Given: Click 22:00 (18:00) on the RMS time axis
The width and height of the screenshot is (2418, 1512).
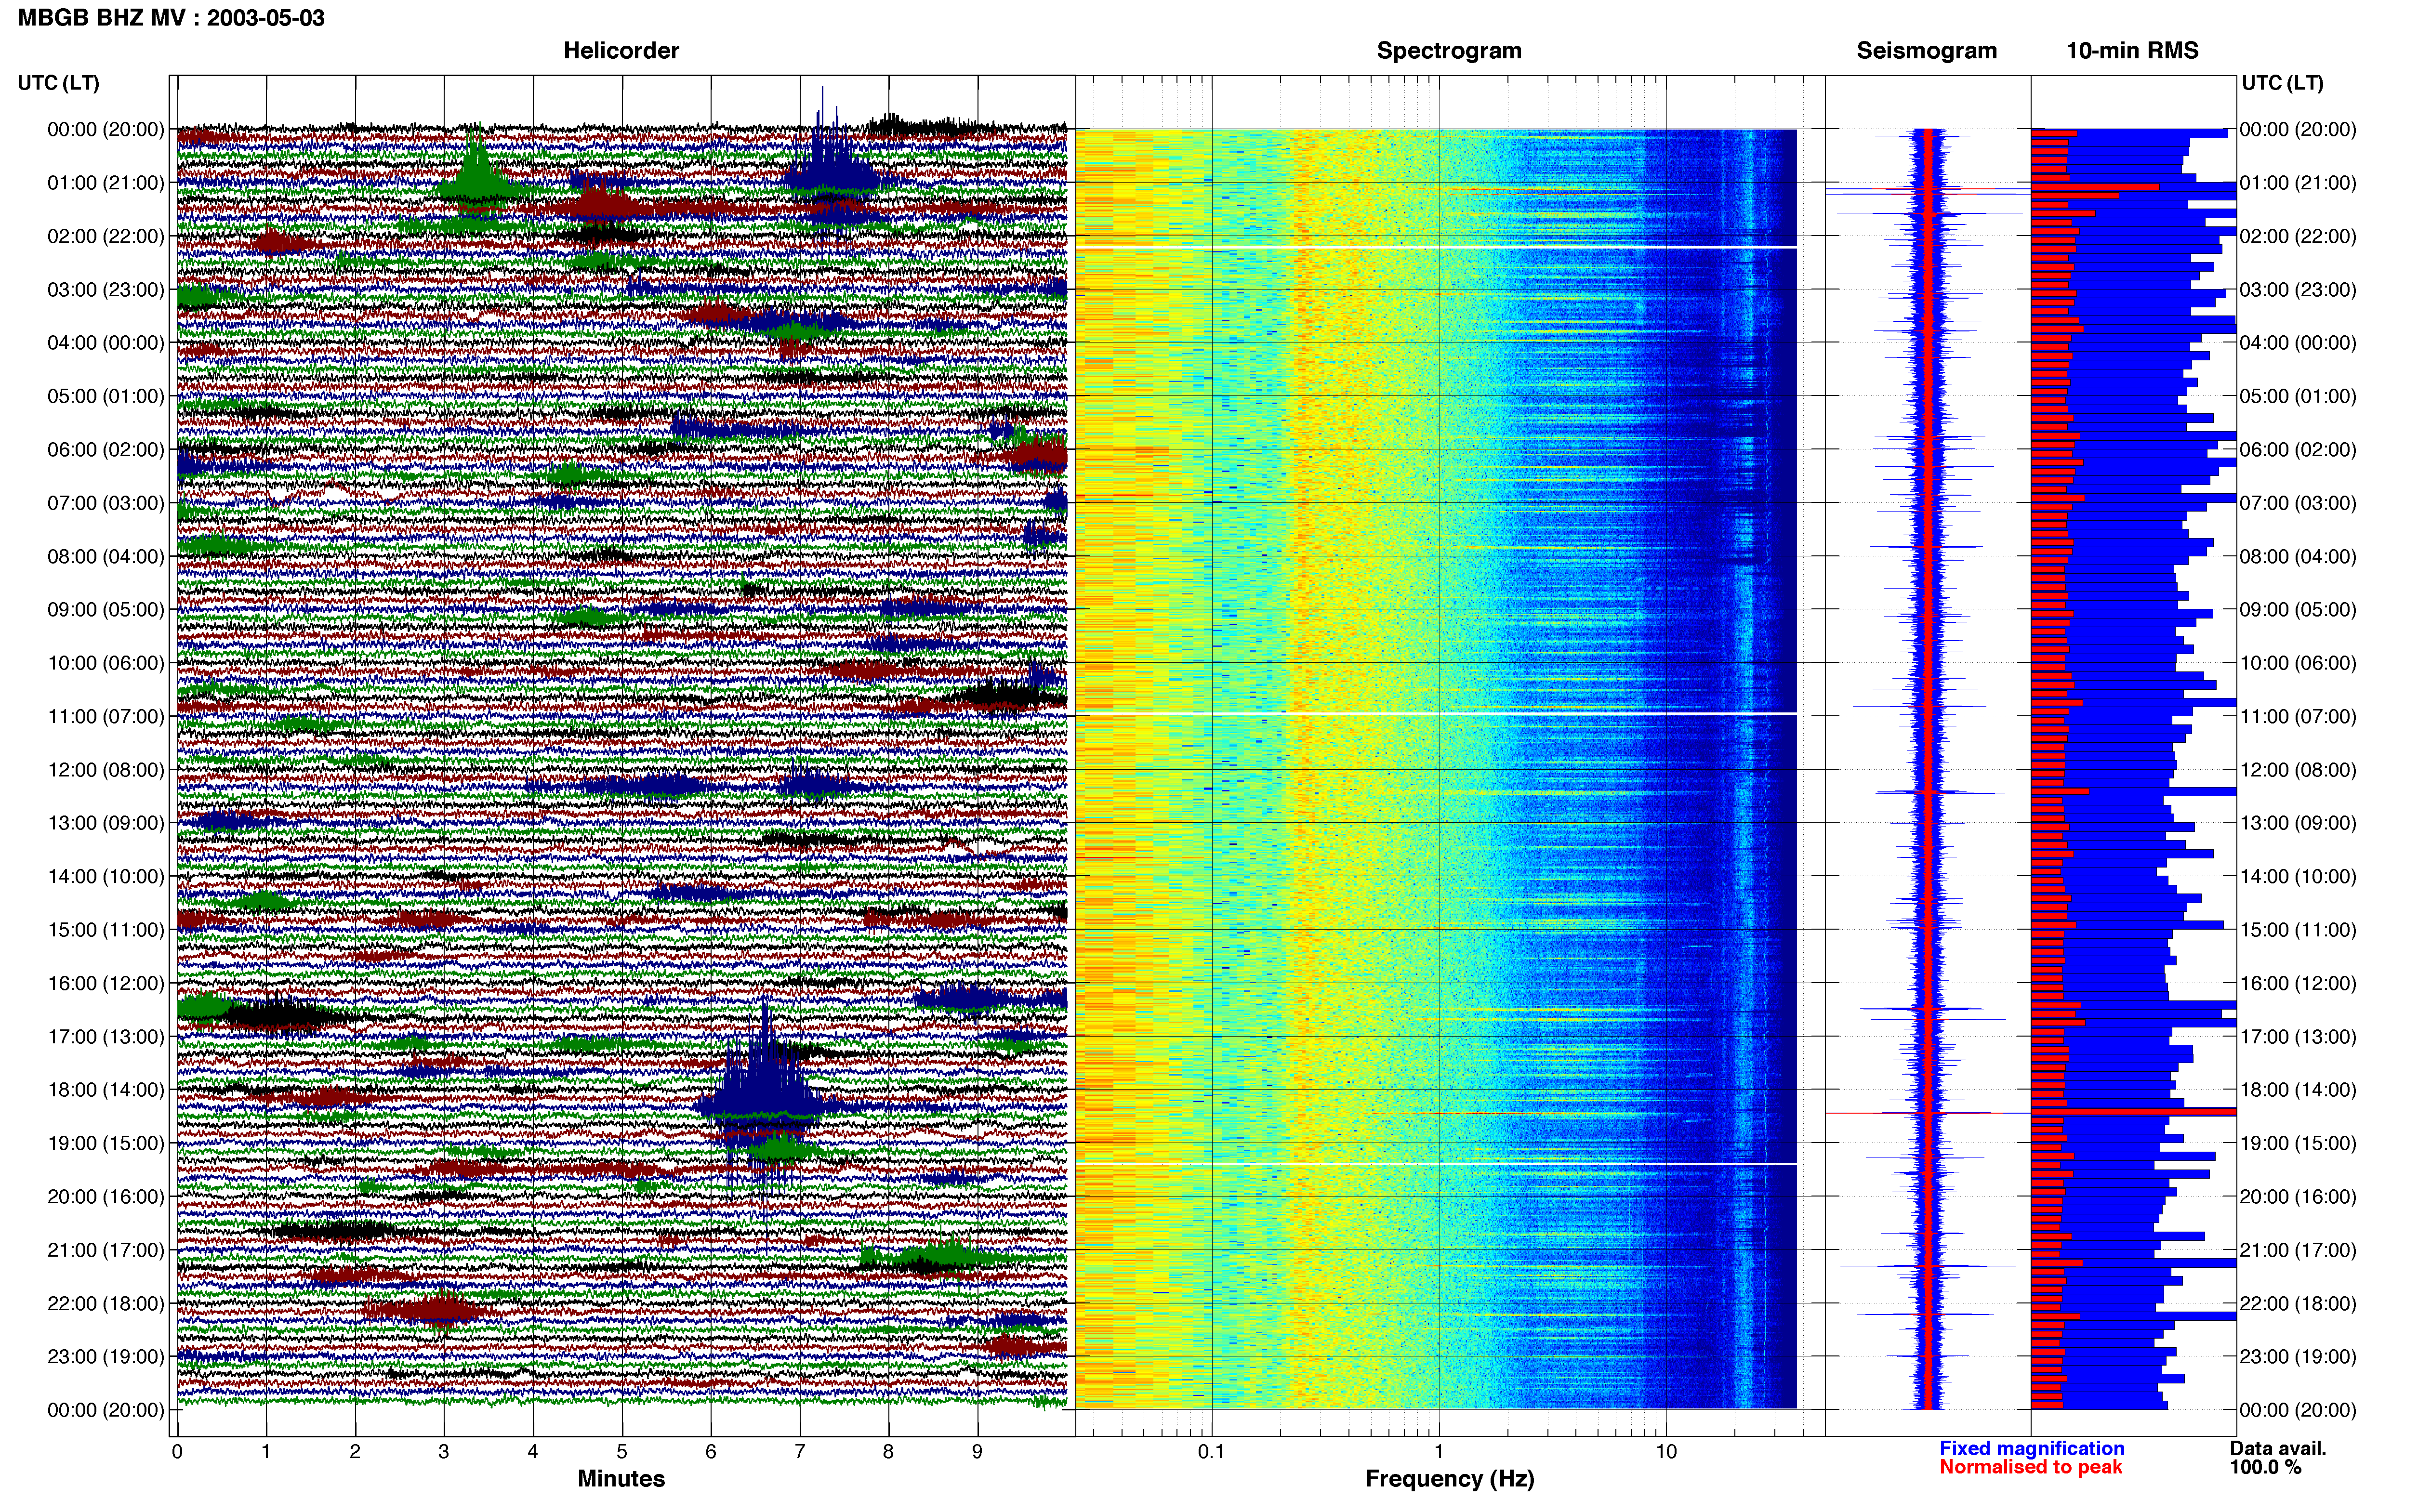Looking at the screenshot, I should (x=2298, y=1304).
